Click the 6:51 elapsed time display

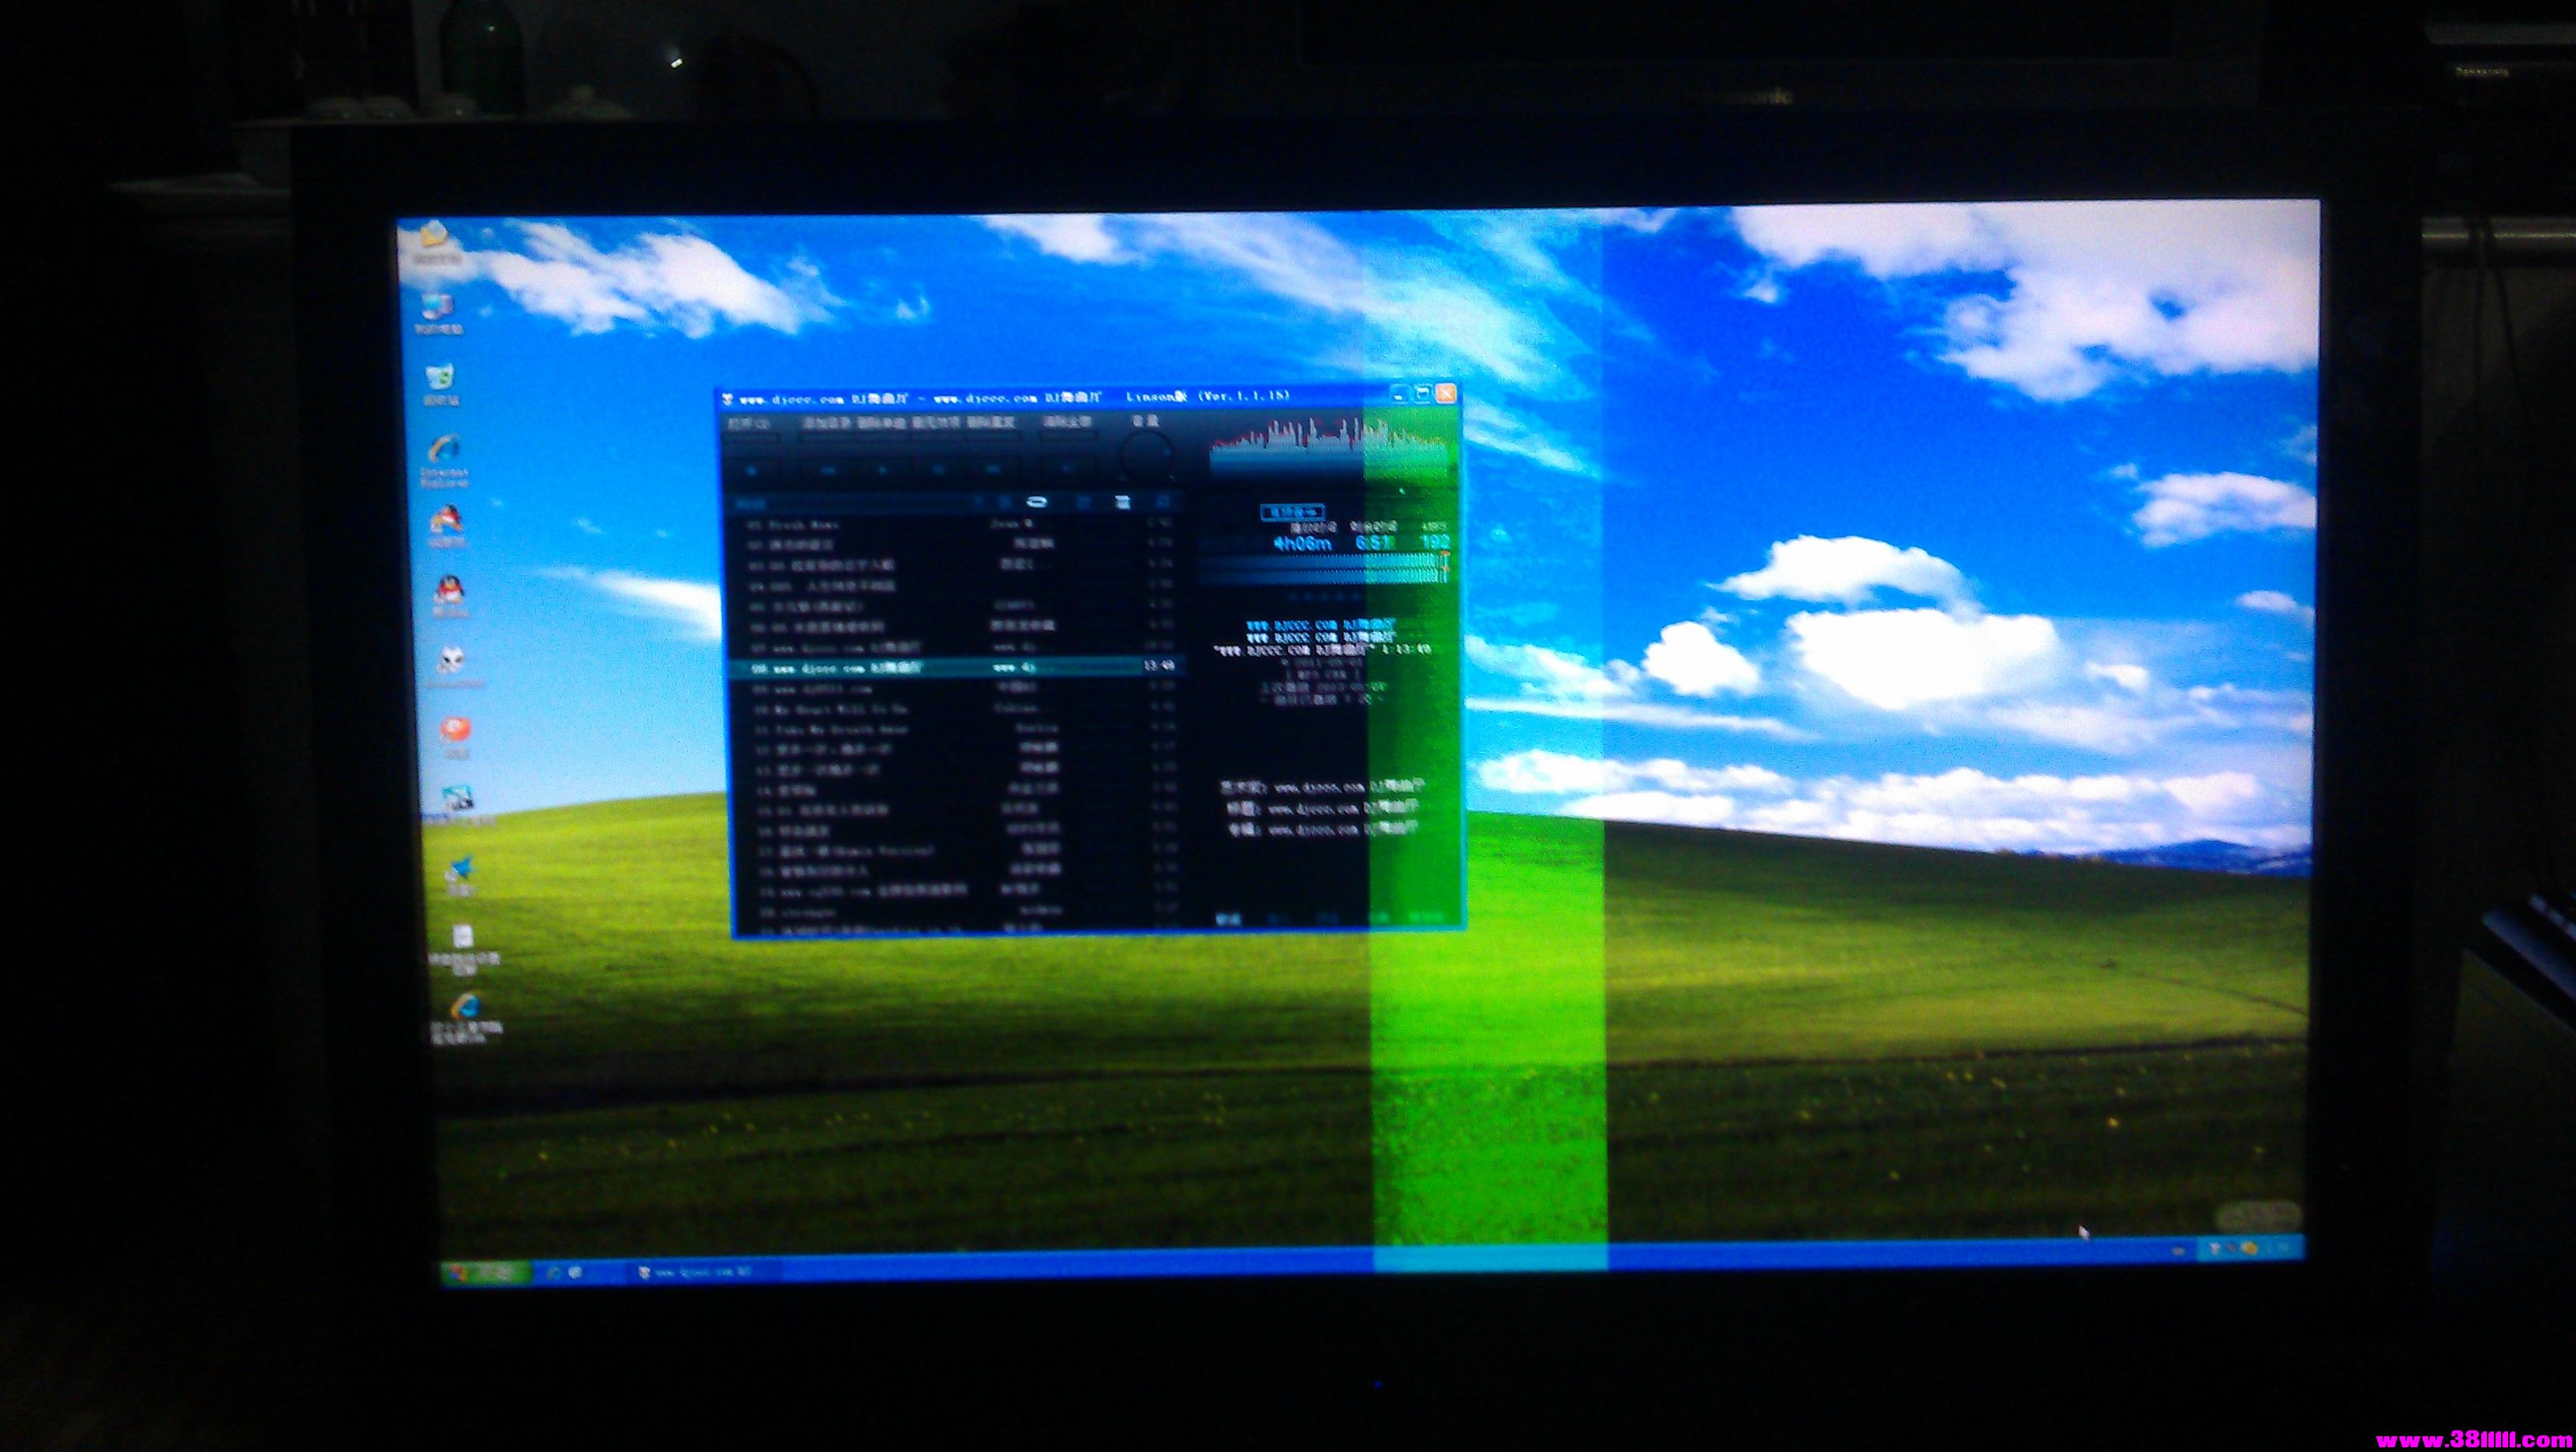(1374, 542)
